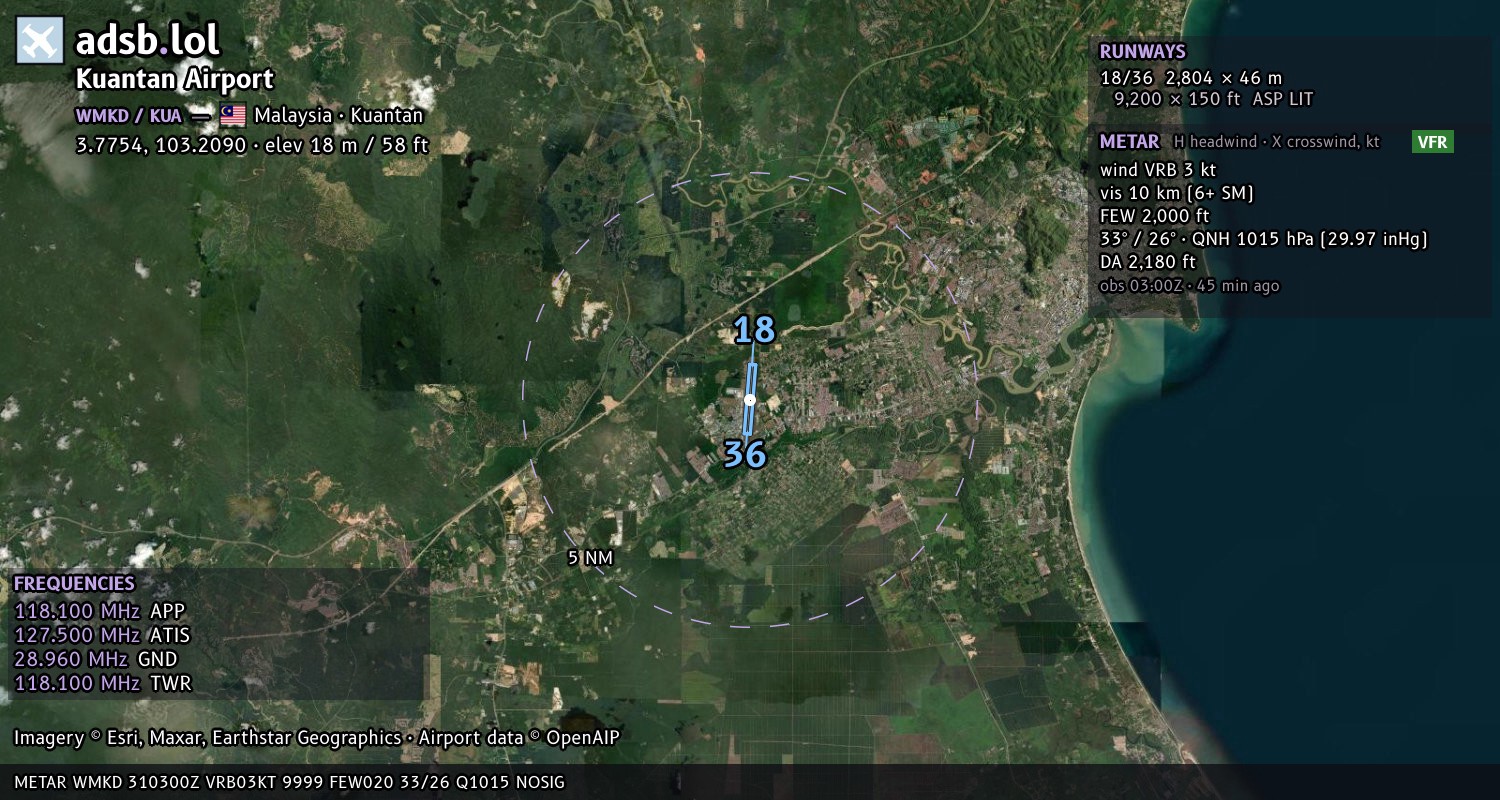Image resolution: width=1500 pixels, height=800 pixels.
Task: Click the "FEW 2,000 ft" cloud line
Action: (1155, 216)
